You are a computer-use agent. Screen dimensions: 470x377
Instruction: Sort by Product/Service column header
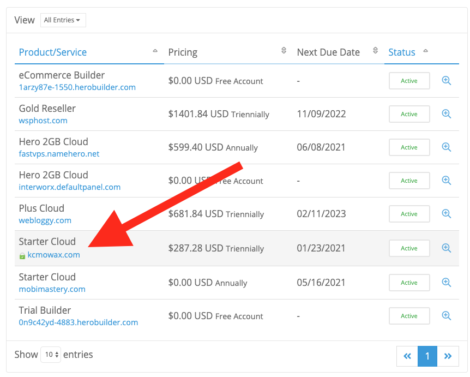(x=53, y=52)
